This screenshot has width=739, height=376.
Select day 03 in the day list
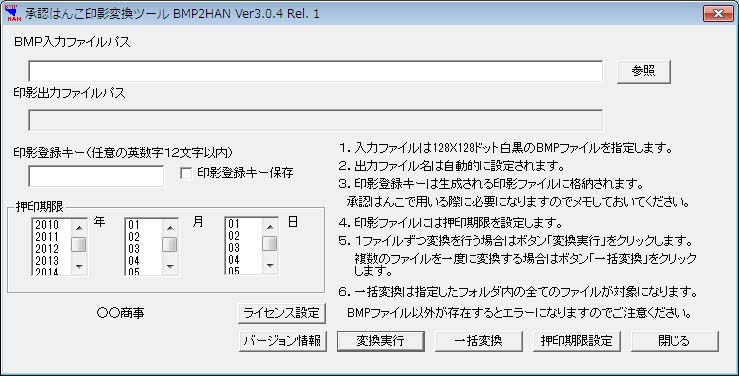(x=234, y=247)
